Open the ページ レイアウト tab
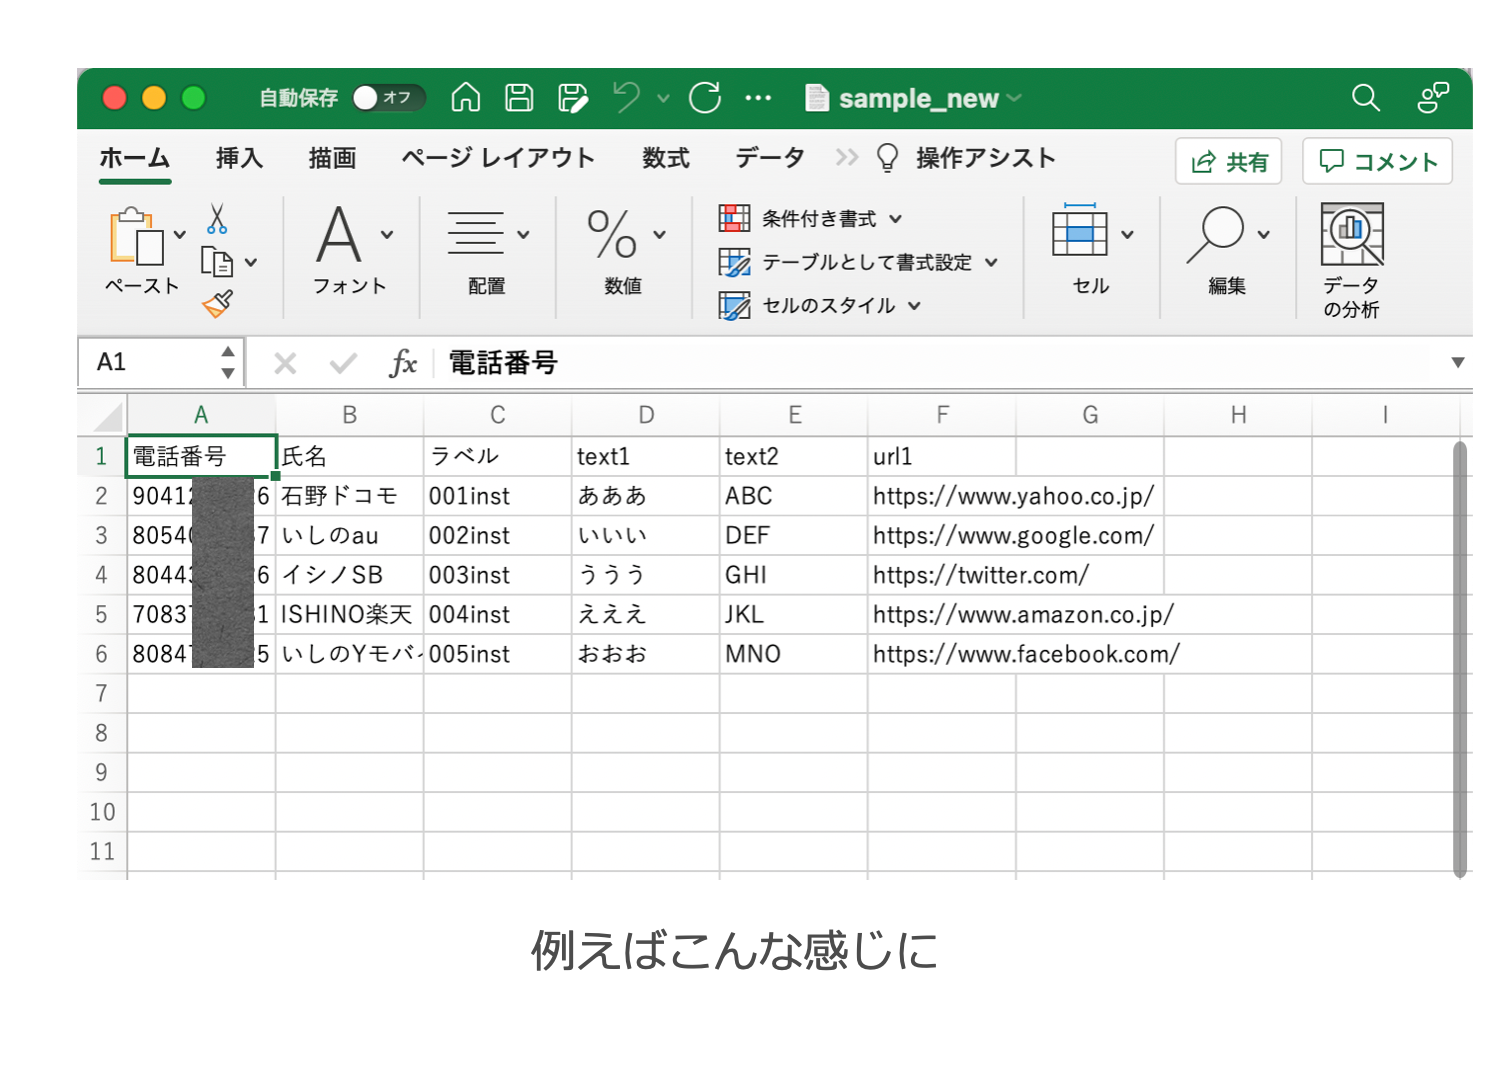 497,158
